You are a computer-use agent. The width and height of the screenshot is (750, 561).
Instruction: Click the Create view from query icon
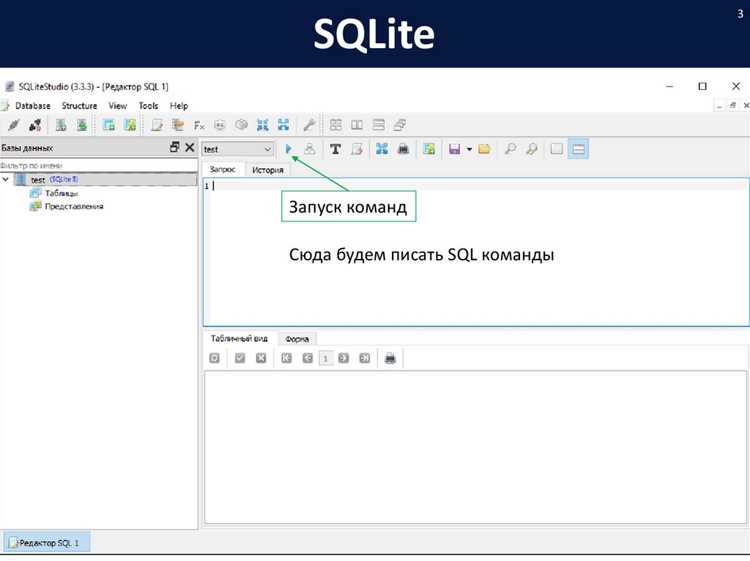[429, 149]
